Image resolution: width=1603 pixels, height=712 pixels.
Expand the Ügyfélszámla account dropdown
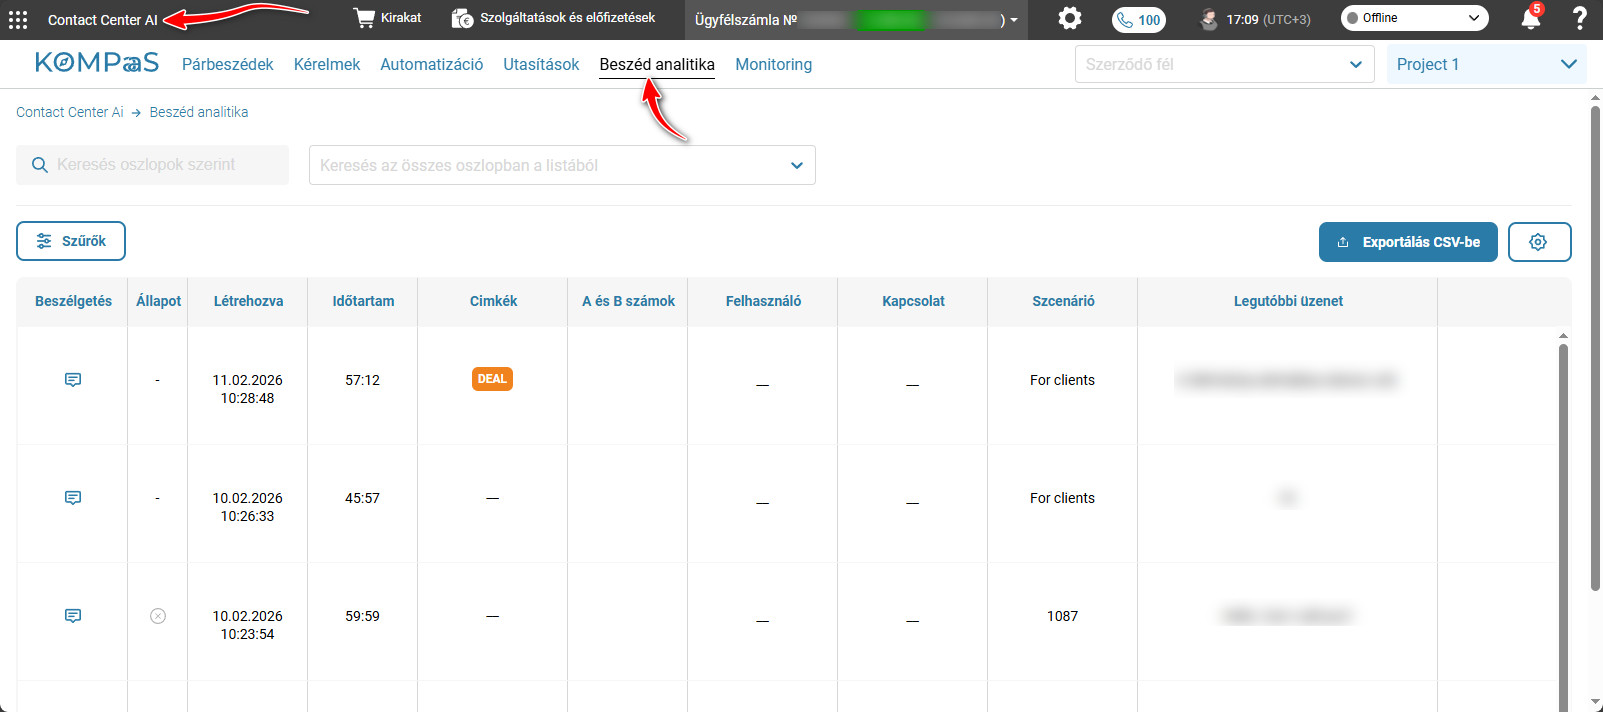click(857, 20)
